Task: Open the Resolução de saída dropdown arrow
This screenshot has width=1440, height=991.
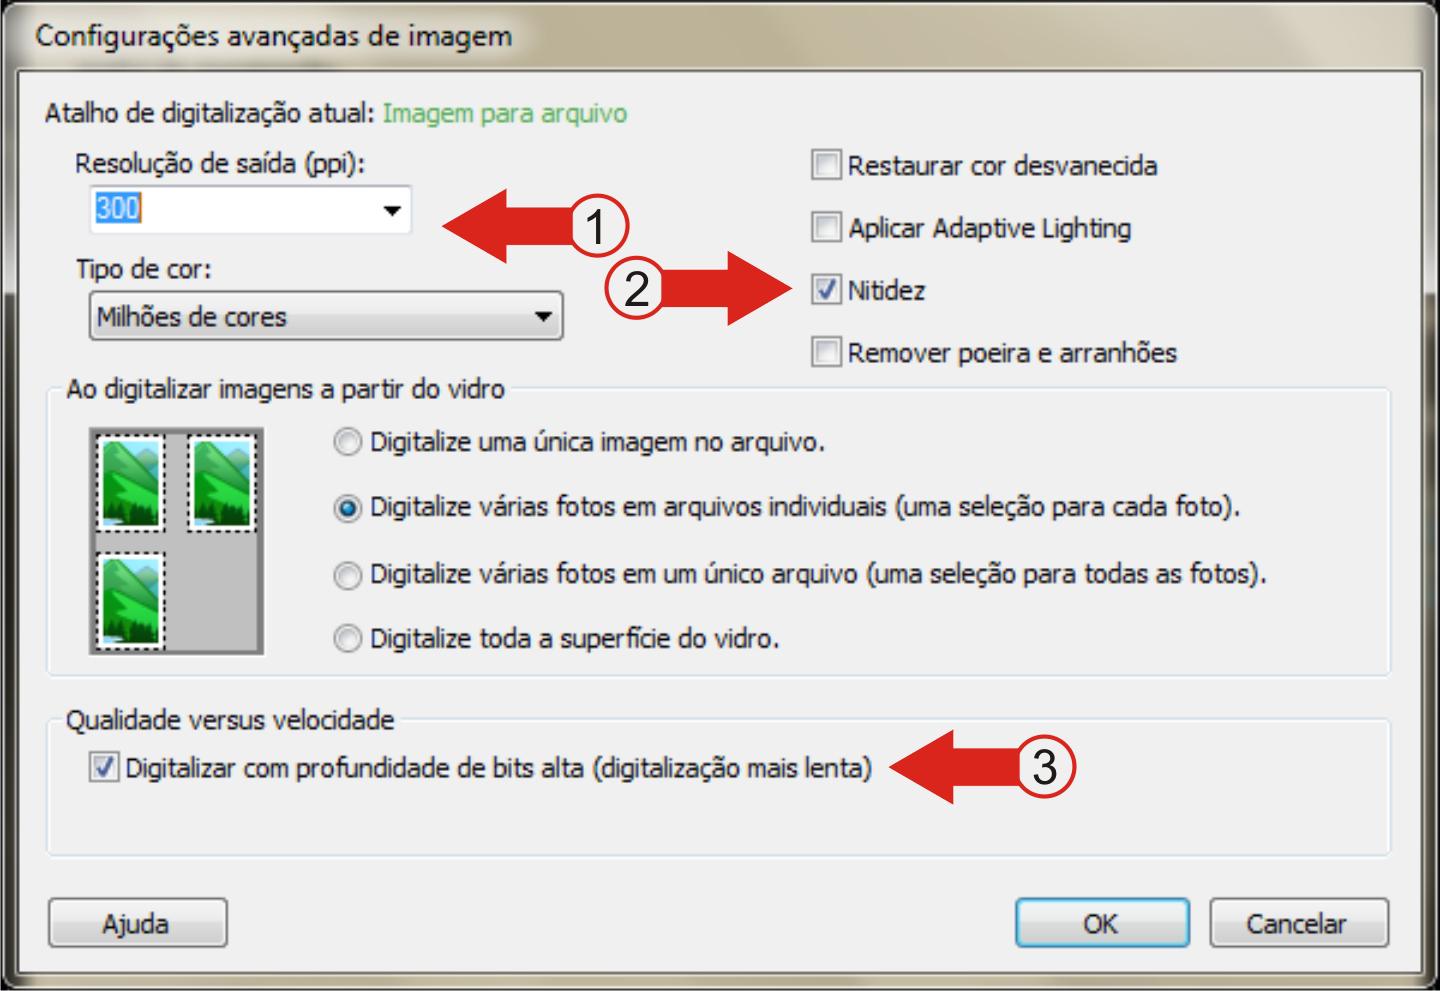Action: pyautogui.click(x=392, y=210)
